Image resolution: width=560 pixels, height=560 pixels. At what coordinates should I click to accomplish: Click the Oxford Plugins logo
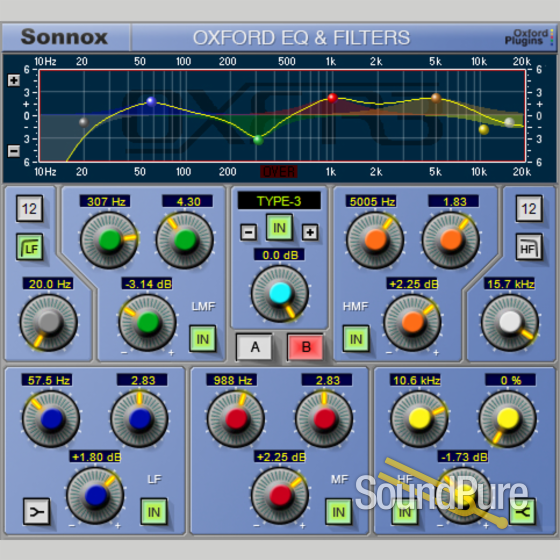(x=529, y=37)
